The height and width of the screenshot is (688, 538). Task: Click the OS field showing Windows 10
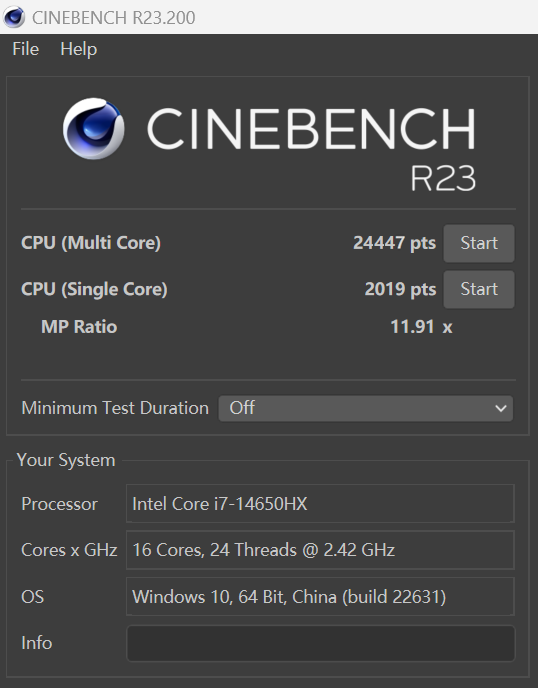pos(320,597)
